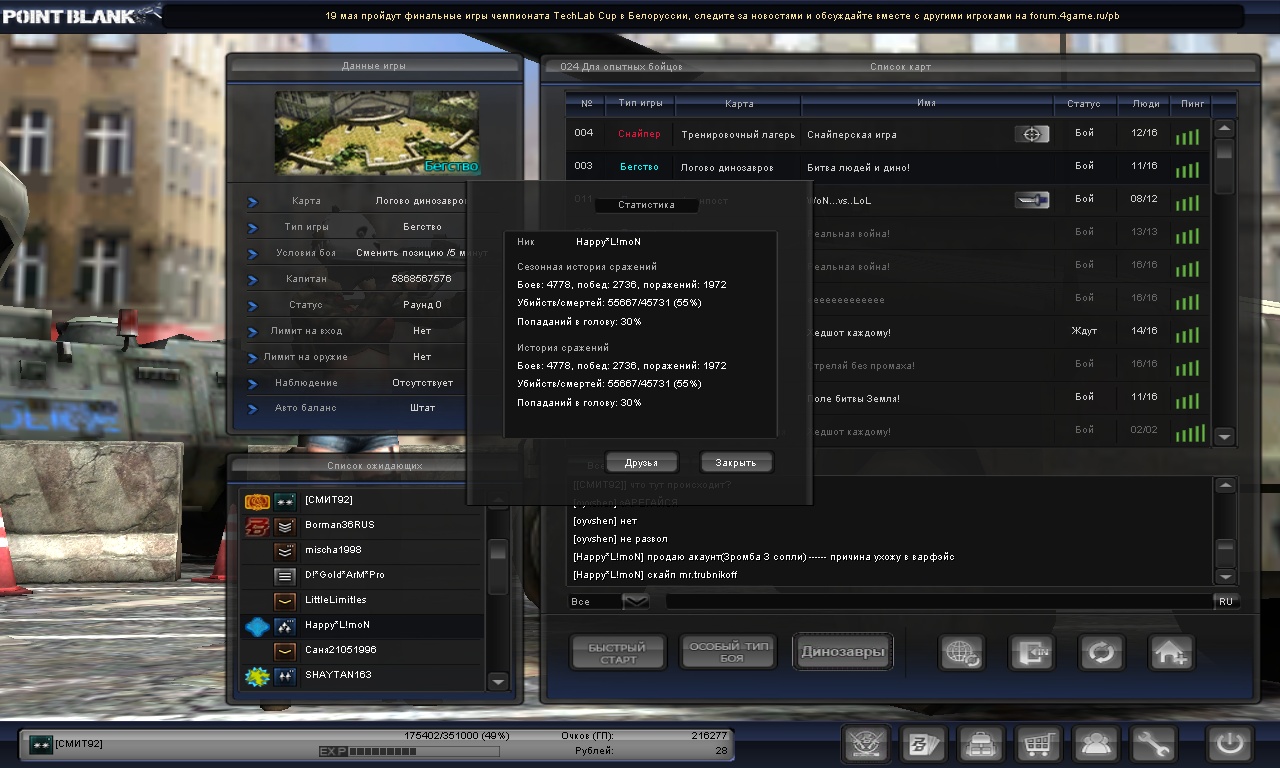
Task: Expand the Лимит на вход arrow
Action: coord(253,332)
